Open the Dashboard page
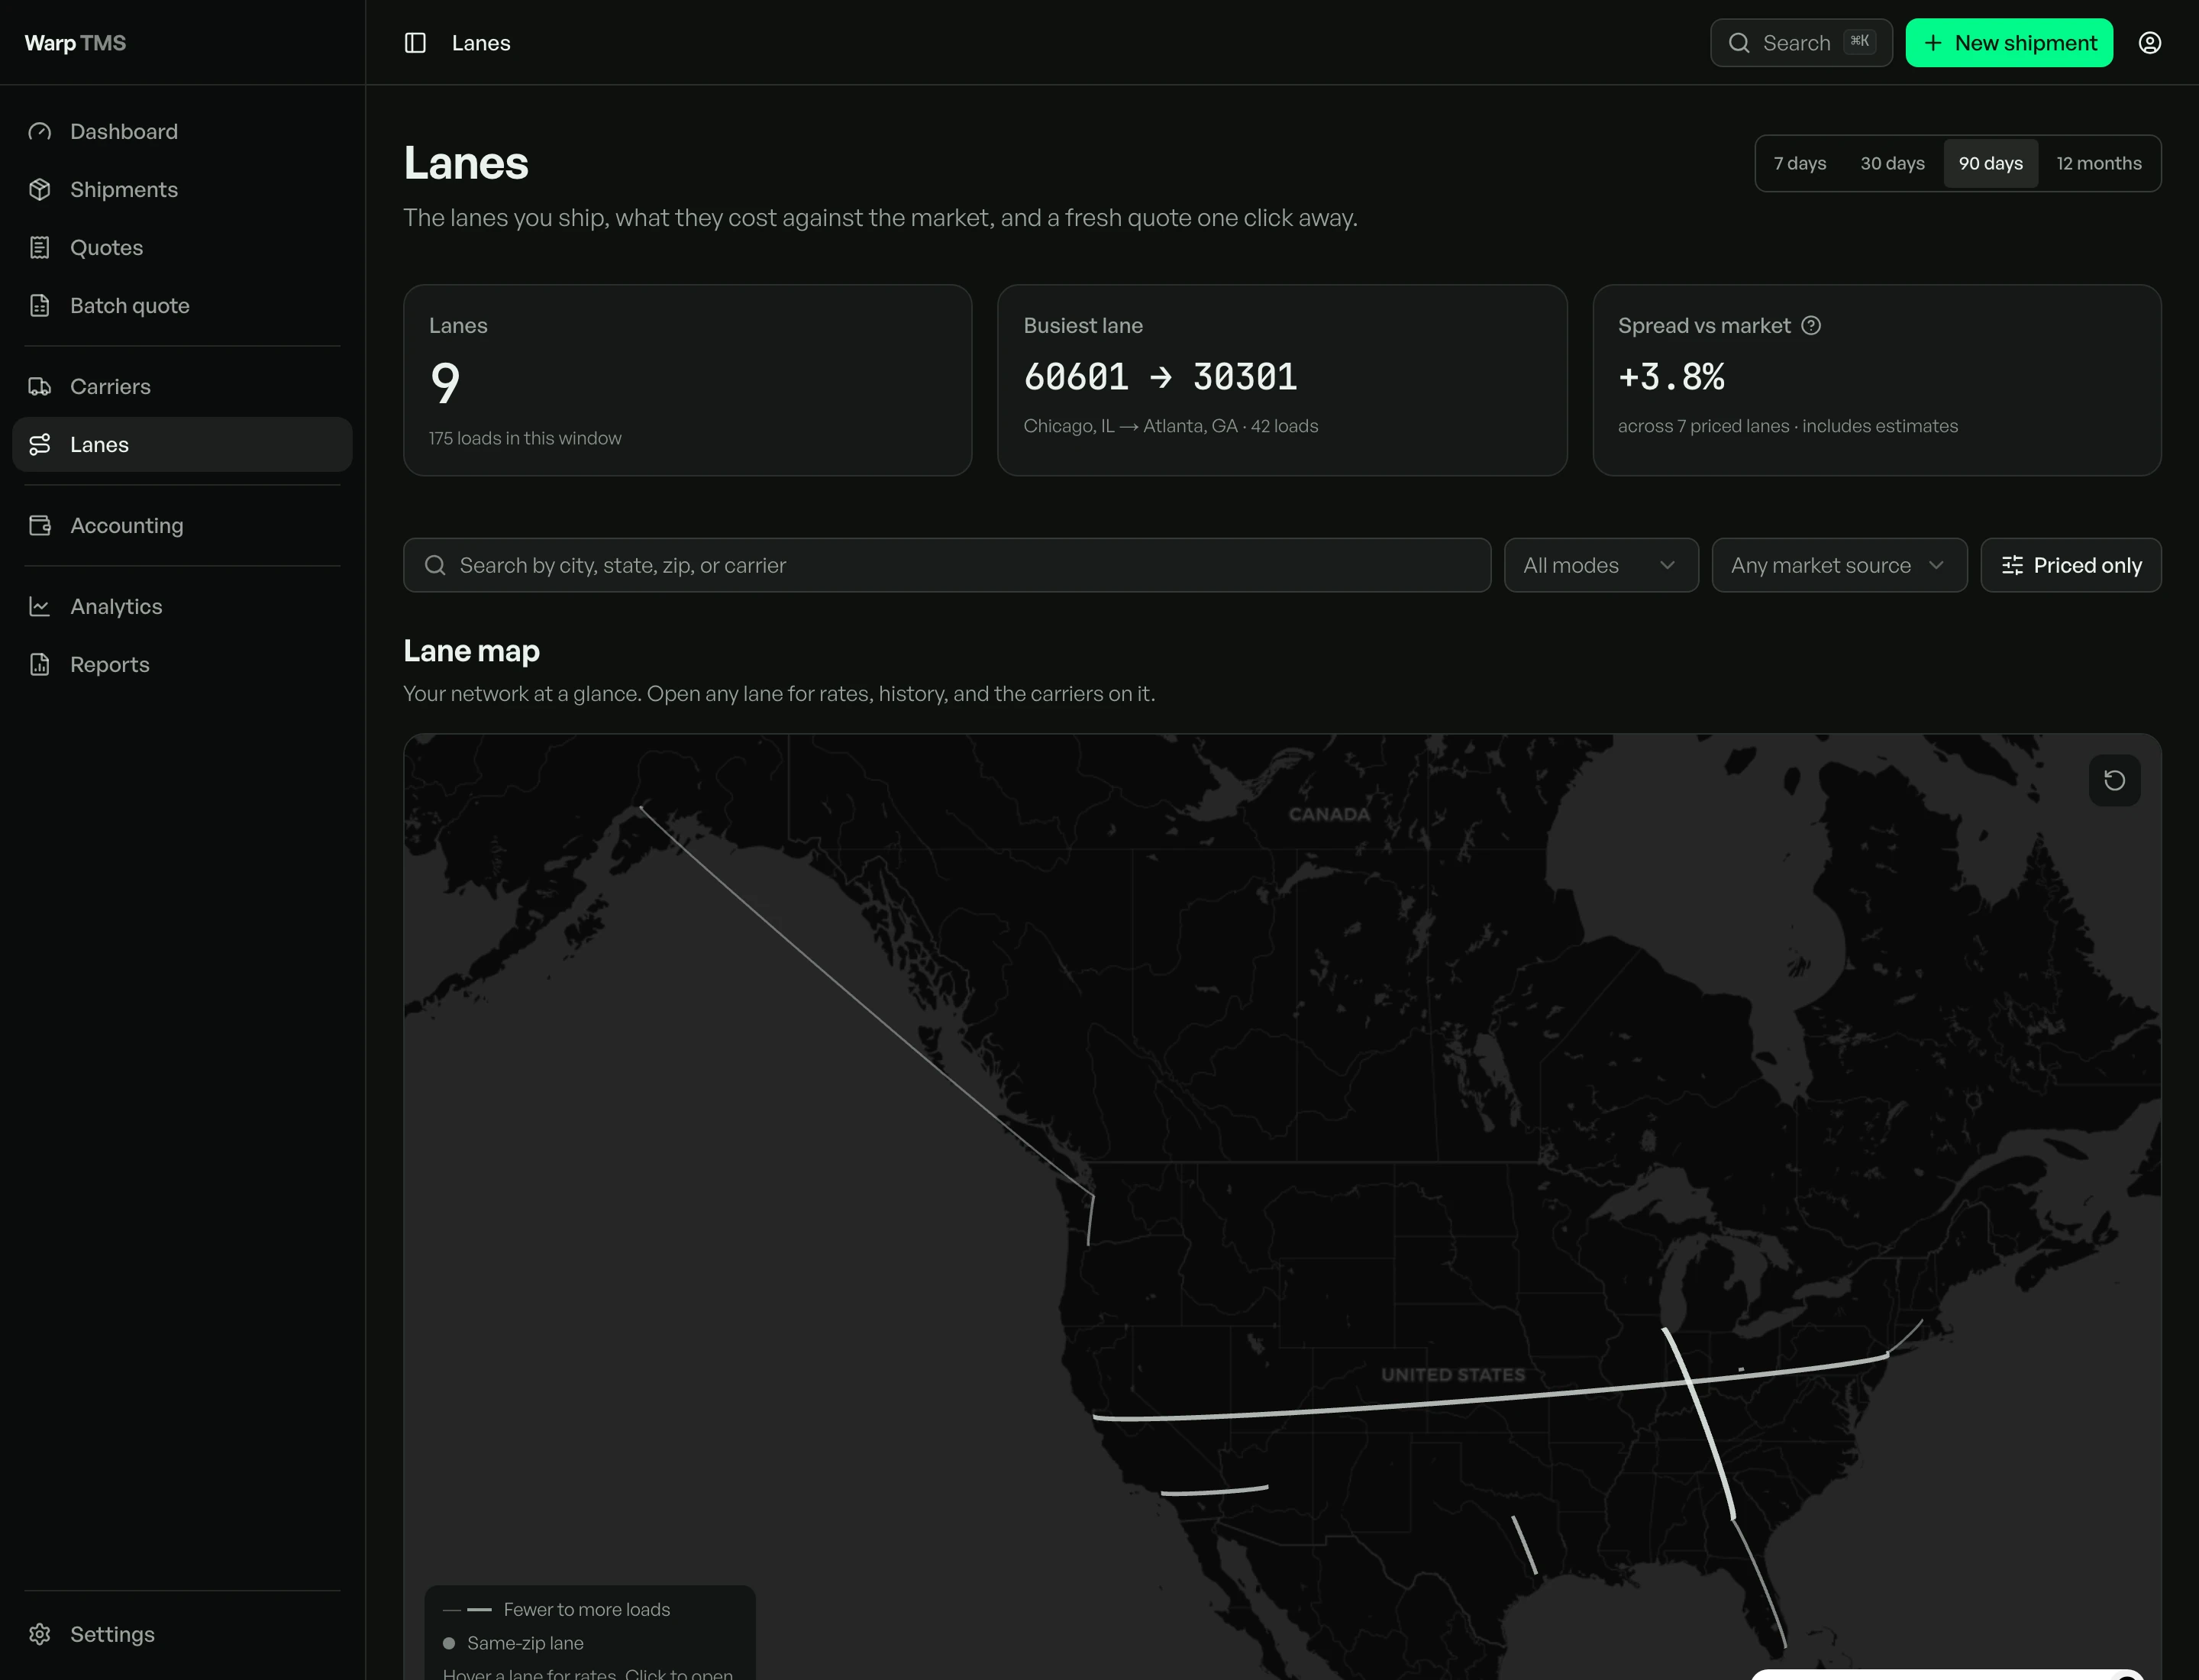 182,131
